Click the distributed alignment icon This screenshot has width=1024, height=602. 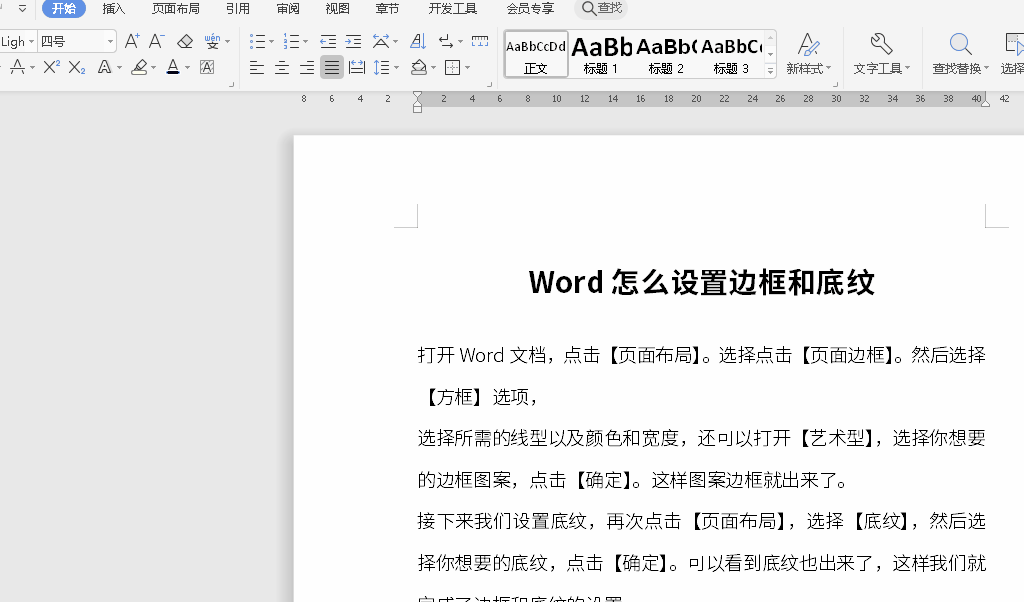point(357,67)
